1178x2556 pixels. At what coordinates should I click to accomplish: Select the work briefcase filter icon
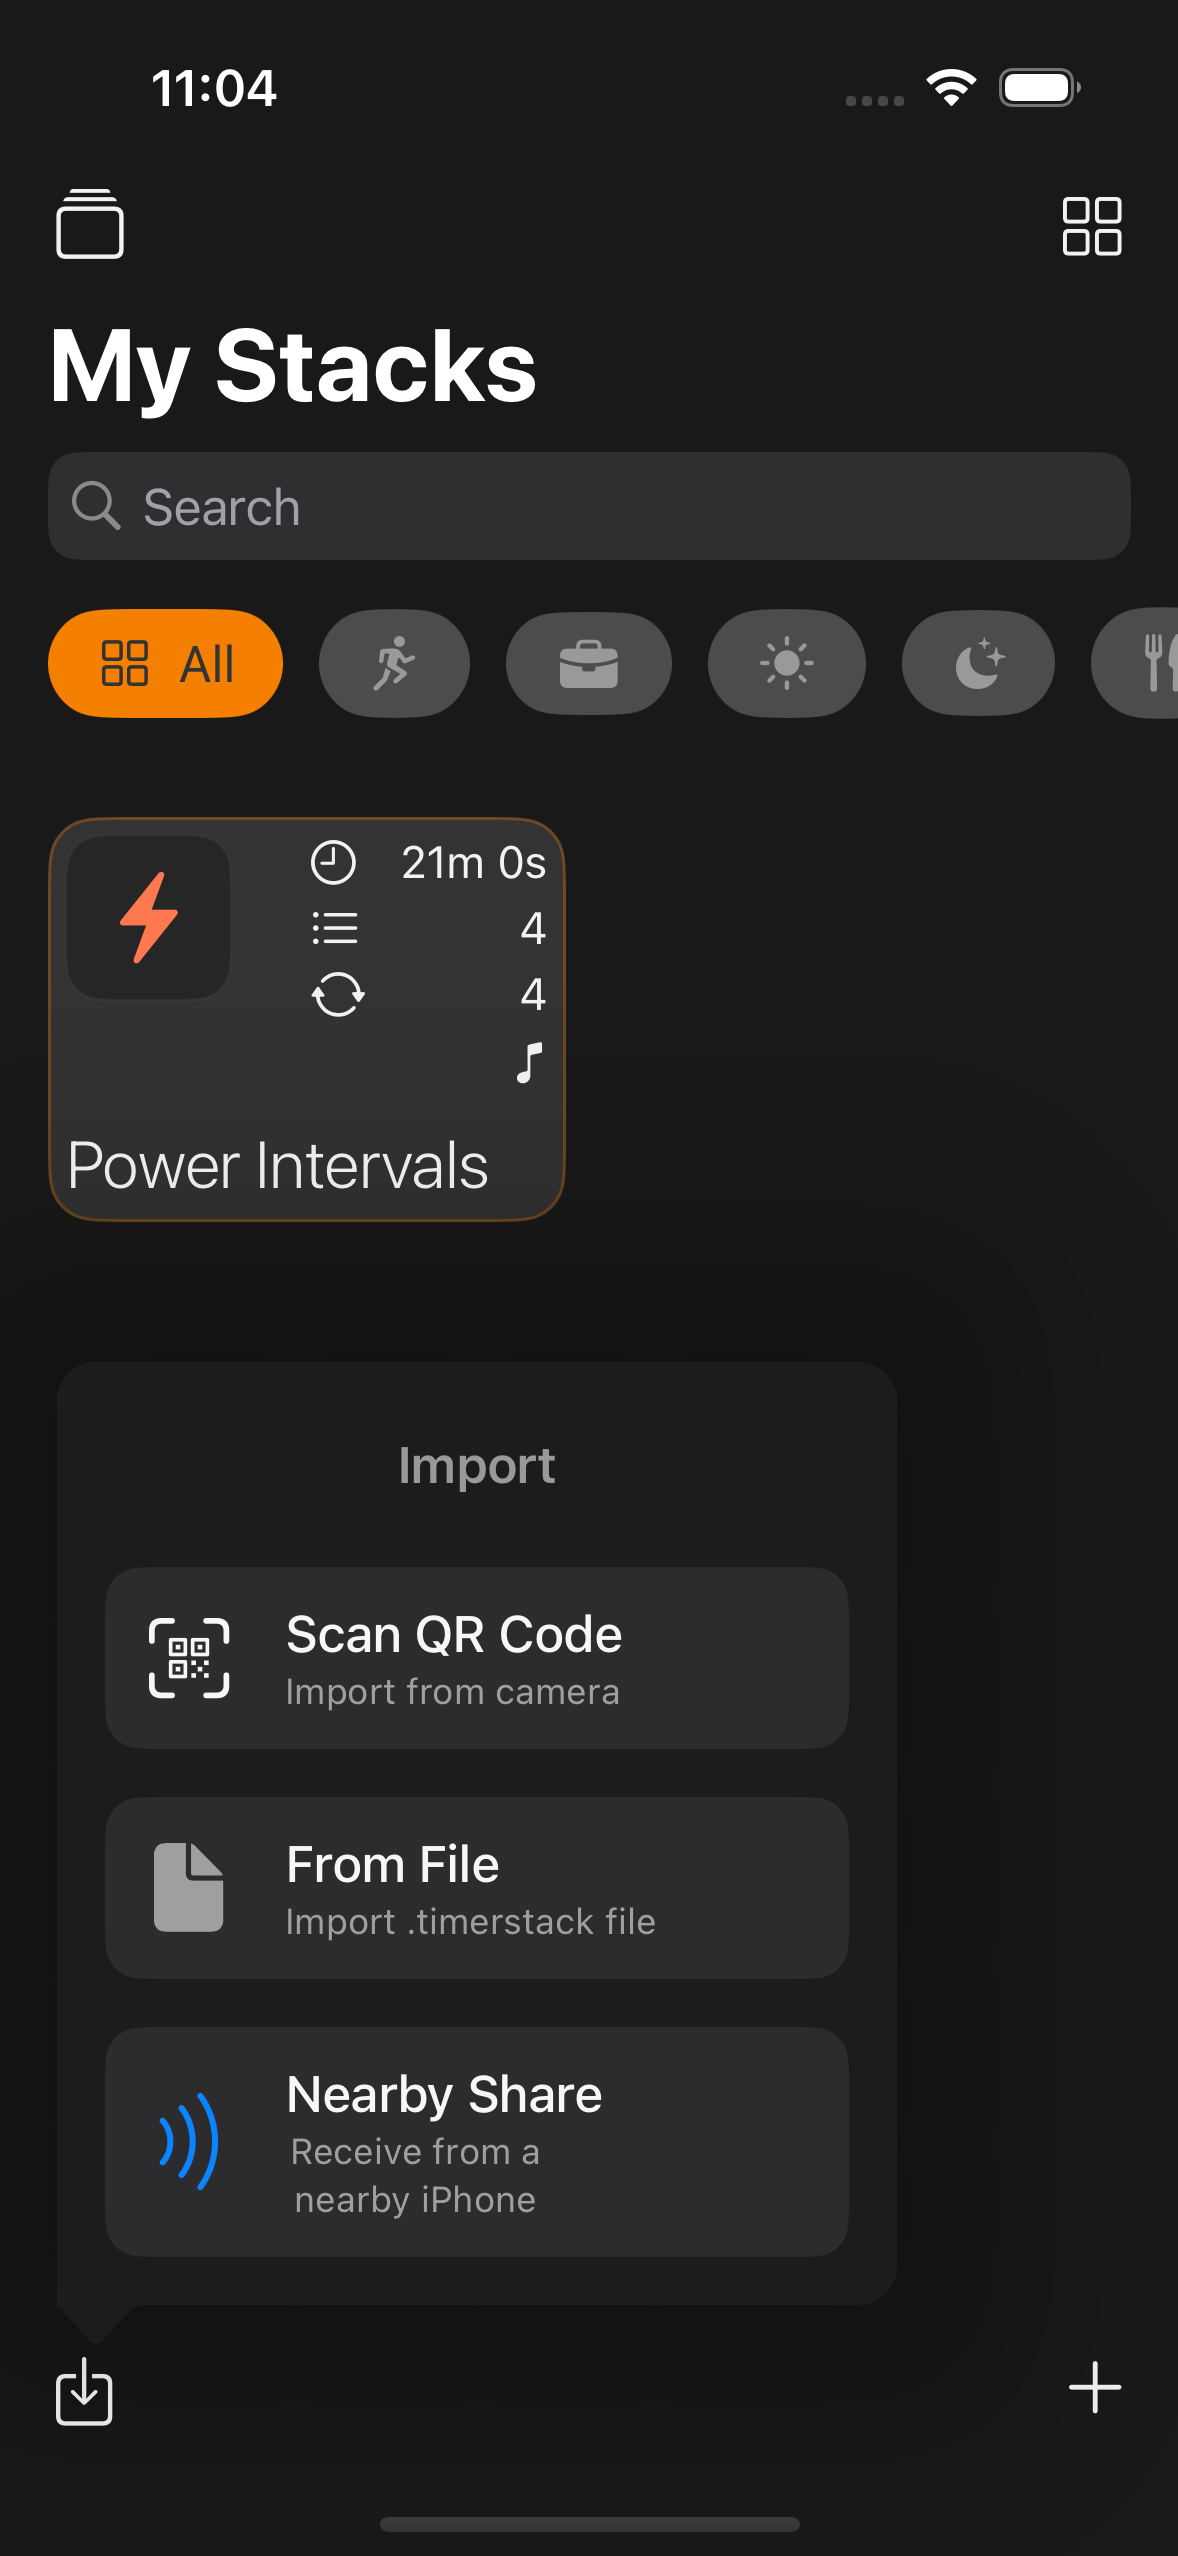(589, 663)
